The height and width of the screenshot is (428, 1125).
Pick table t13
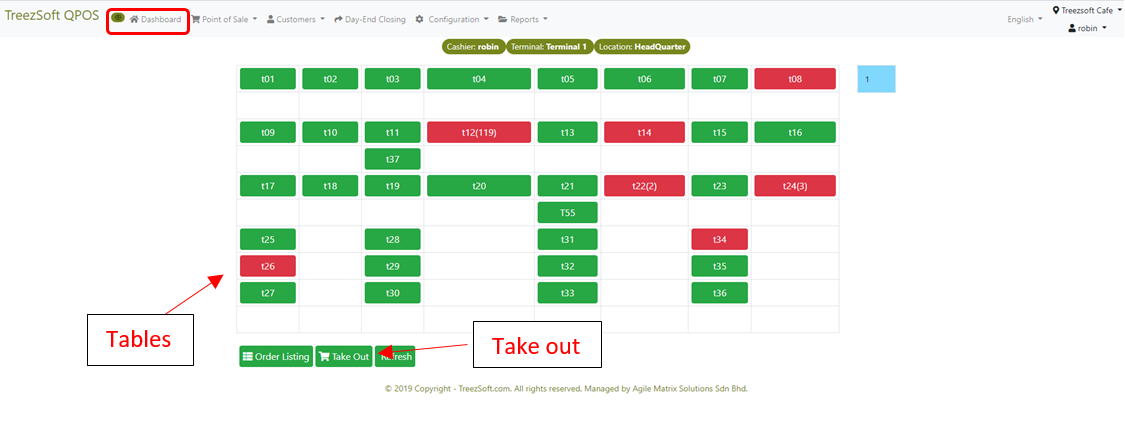(568, 133)
